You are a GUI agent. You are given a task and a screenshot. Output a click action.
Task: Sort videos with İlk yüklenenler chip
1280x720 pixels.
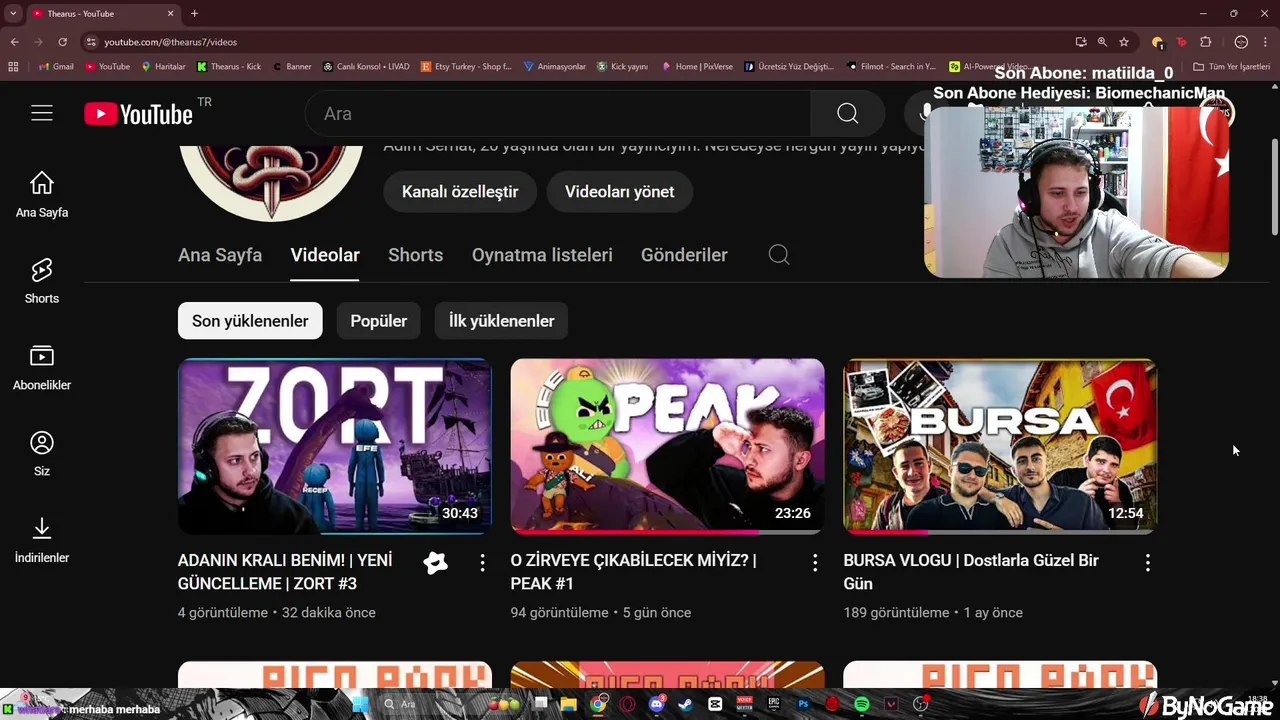[501, 321]
